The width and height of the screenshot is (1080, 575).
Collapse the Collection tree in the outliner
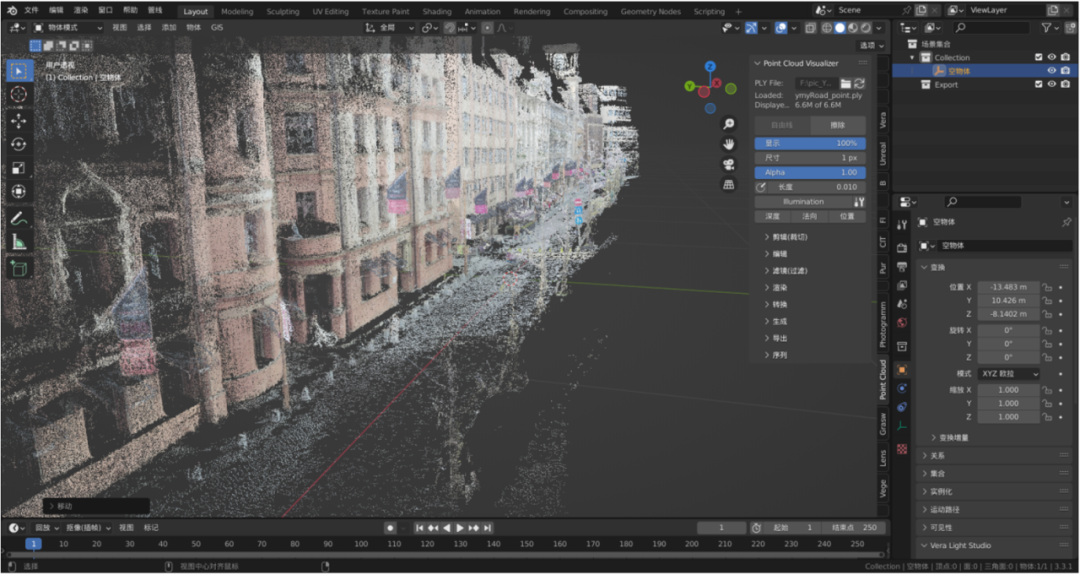tap(913, 58)
